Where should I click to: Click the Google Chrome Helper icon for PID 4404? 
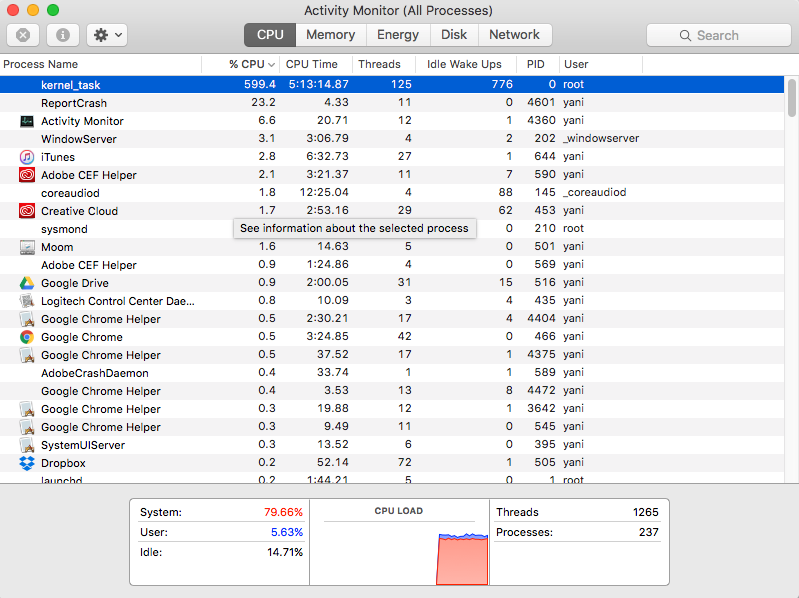click(26, 319)
